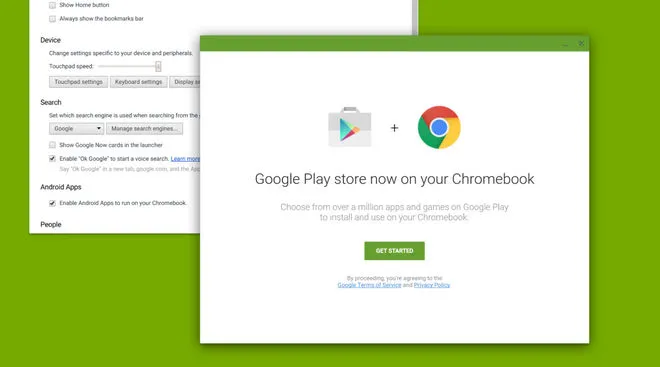Click the Android Apps section heading
The image size is (660, 367).
tap(61, 187)
